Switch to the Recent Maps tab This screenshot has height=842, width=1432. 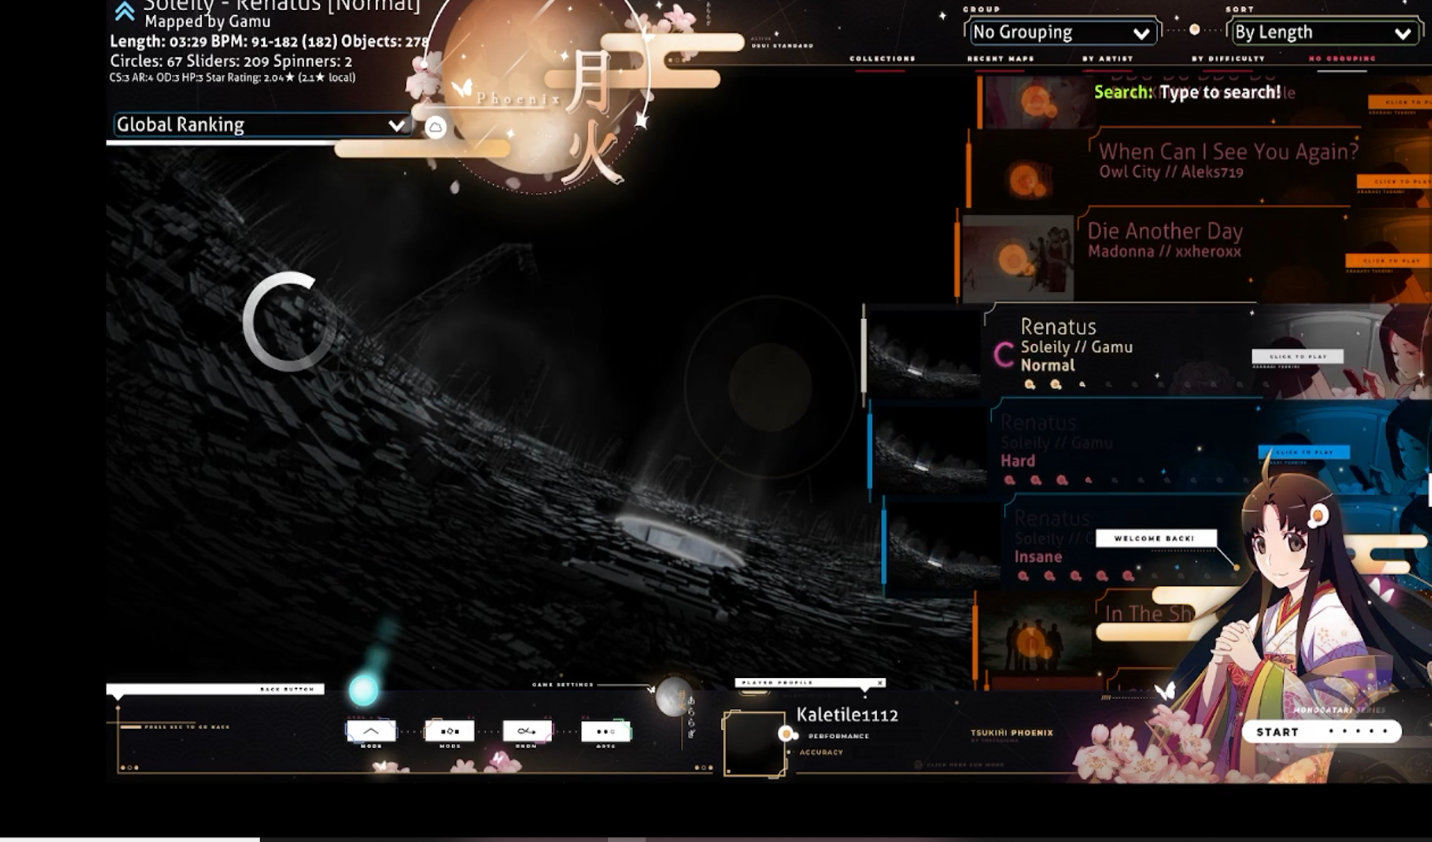point(1000,59)
